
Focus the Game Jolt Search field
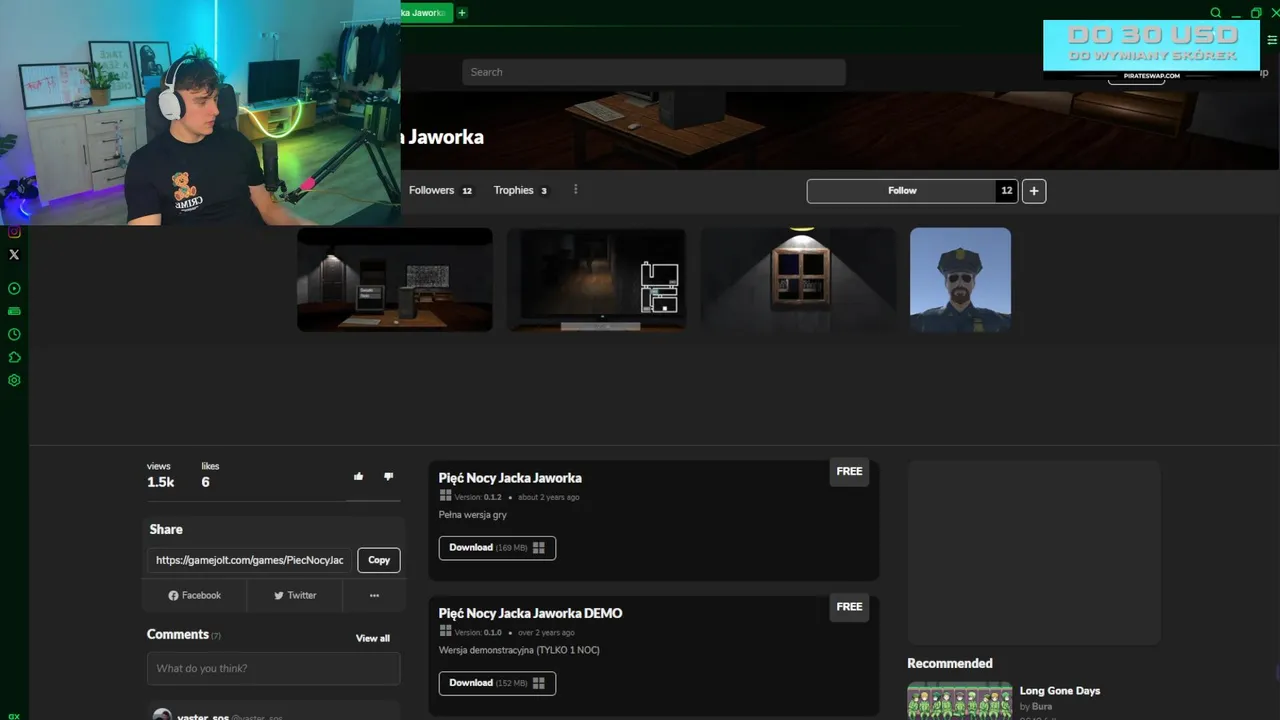pos(654,72)
